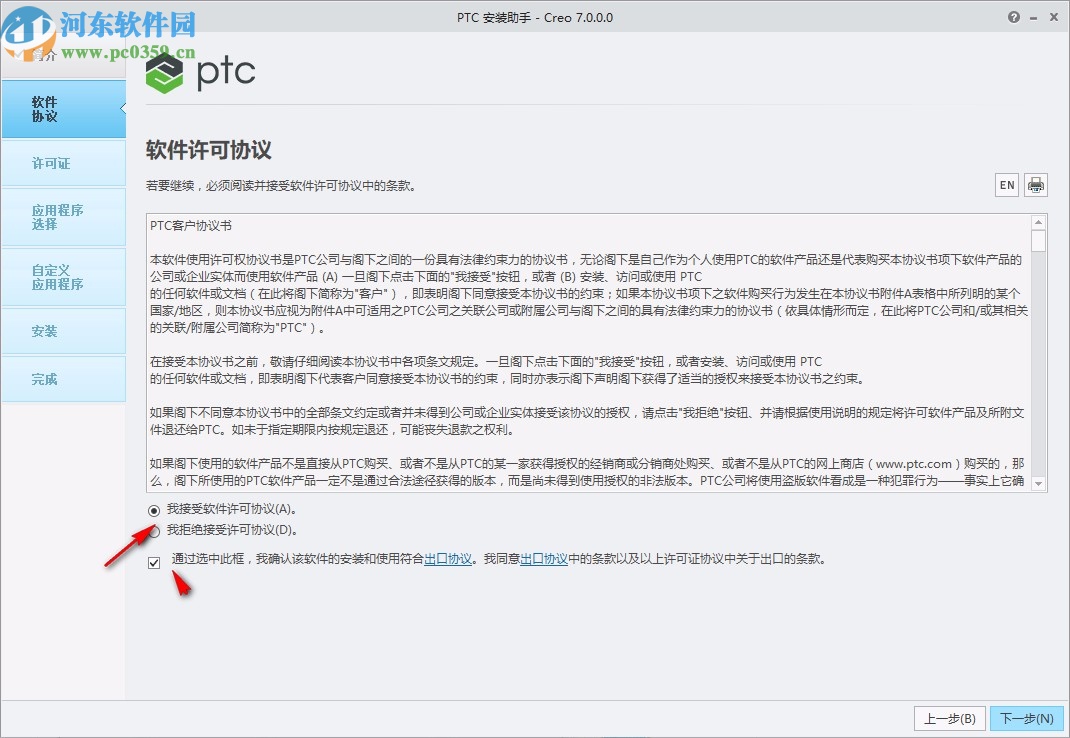The image size is (1070, 738).
Task: Uncheck the export agreement confirmation checkbox
Action: (x=153, y=563)
